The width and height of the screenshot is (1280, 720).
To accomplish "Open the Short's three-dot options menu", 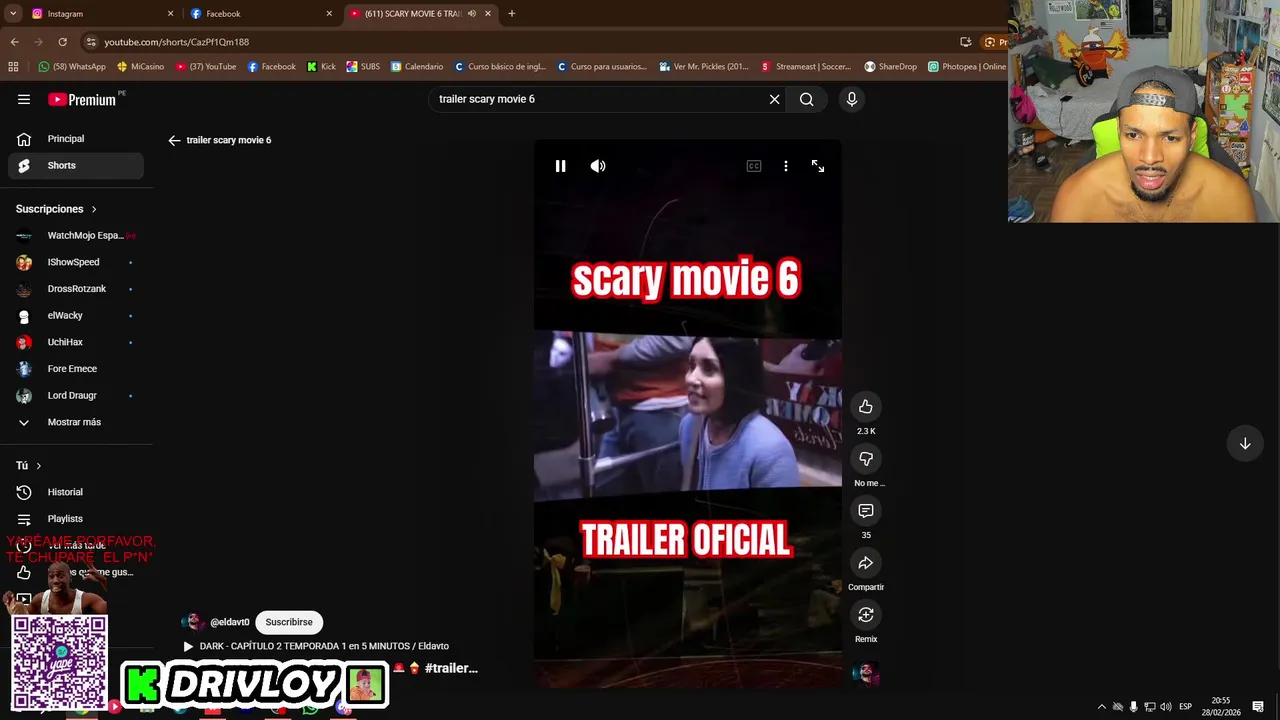I will tap(786, 166).
